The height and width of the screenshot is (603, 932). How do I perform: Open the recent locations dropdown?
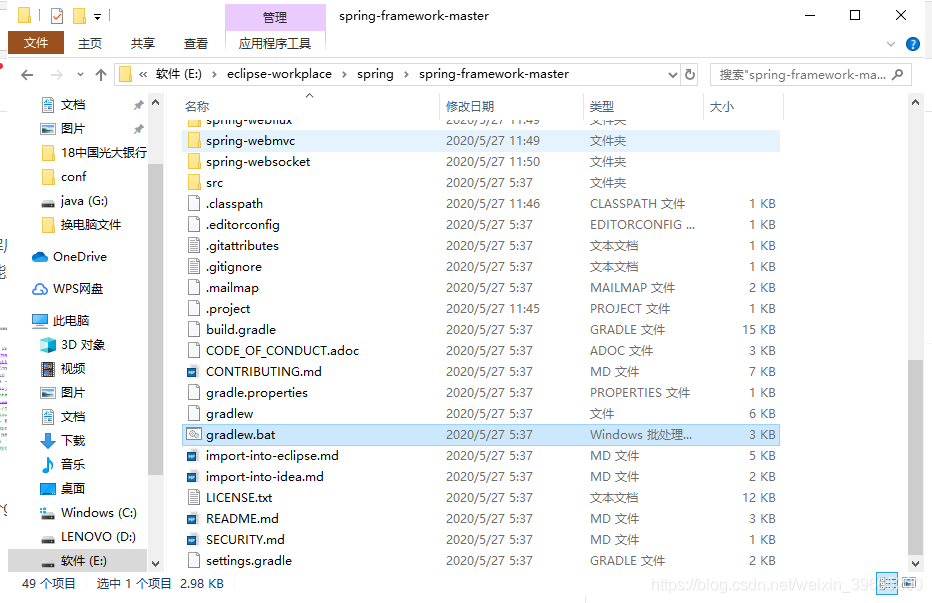tap(80, 74)
